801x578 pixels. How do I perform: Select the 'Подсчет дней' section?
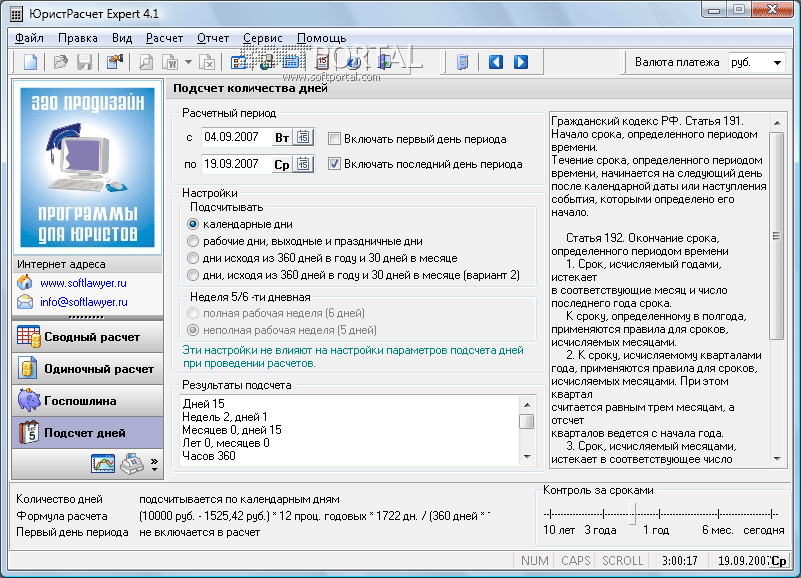click(x=87, y=433)
